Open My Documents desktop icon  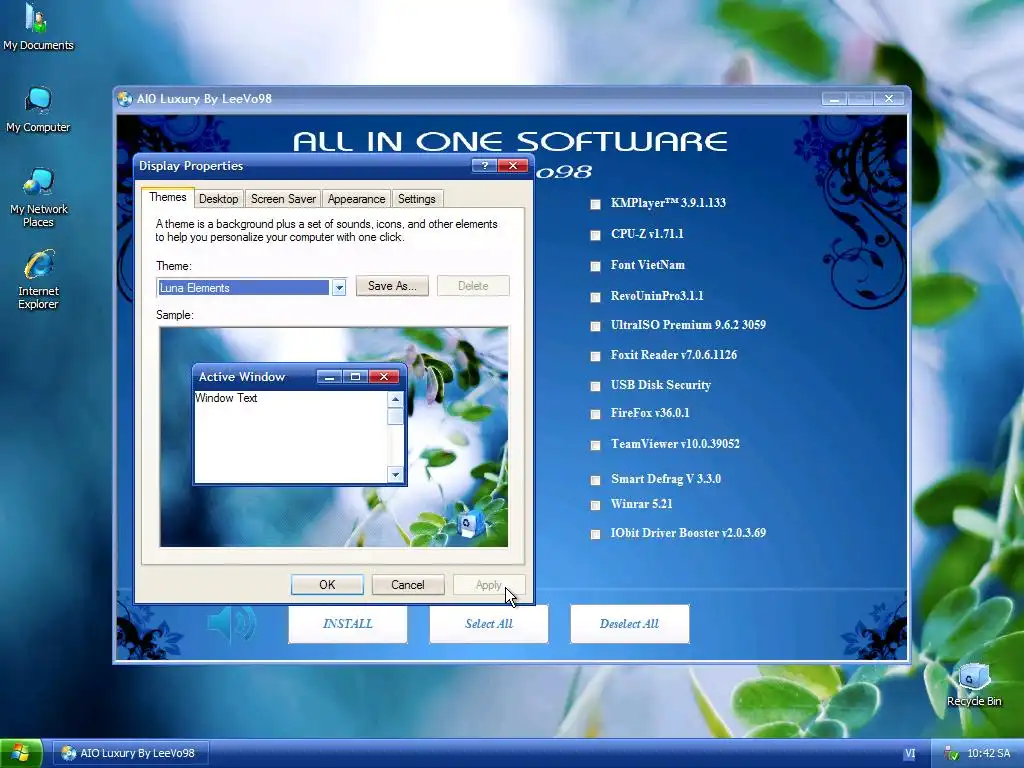(x=38, y=26)
